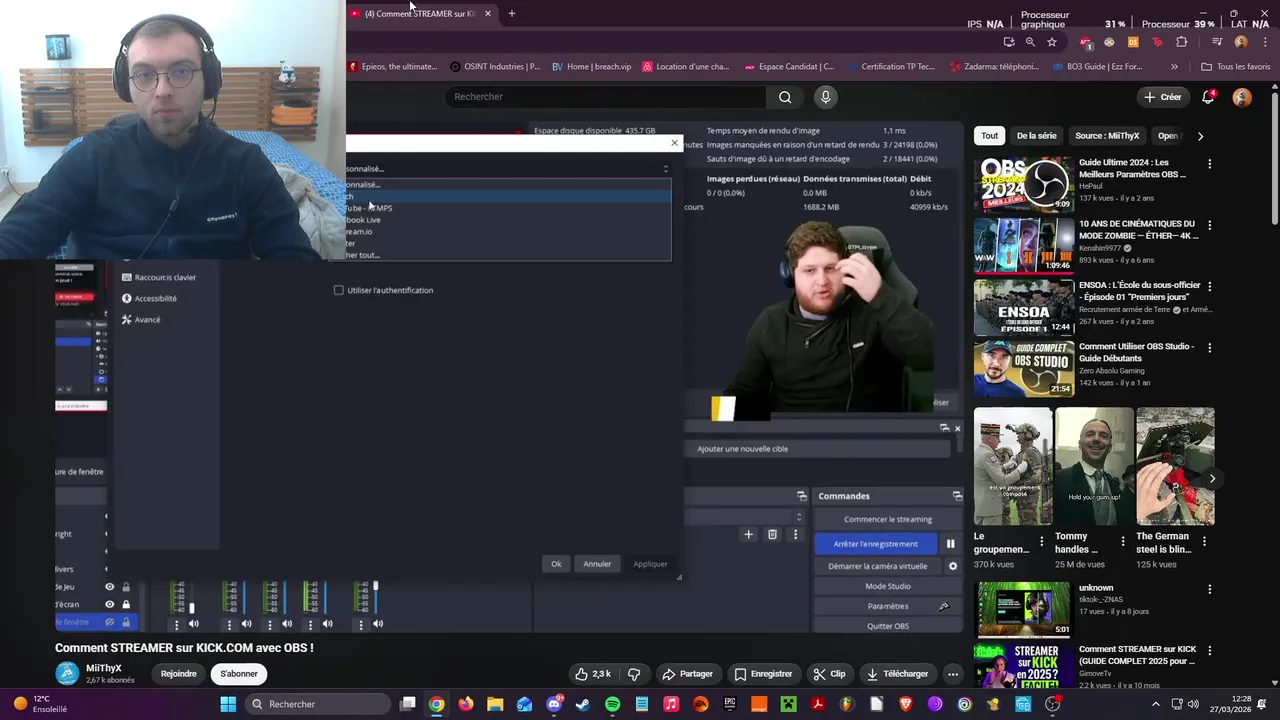Open Firefox from the taskbar

tap(466, 704)
